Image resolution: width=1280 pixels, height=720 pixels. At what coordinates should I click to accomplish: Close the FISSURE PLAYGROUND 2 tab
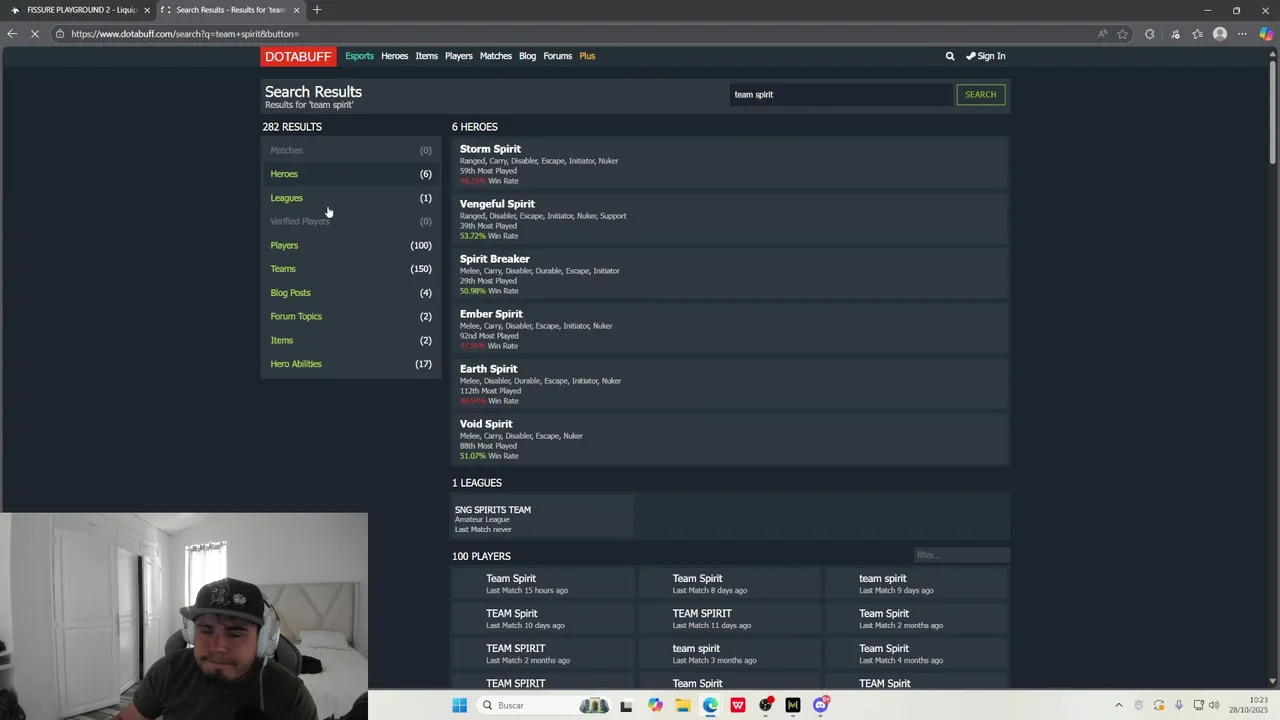[x=147, y=10]
